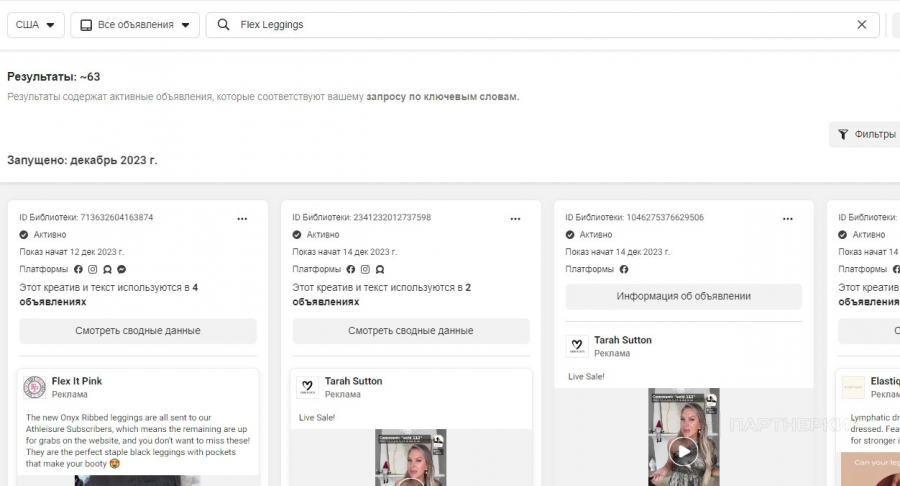Click ID Библиотеки: 2341232012737598 text
Screen dimensions: 900x486
pyautogui.click(x=362, y=217)
